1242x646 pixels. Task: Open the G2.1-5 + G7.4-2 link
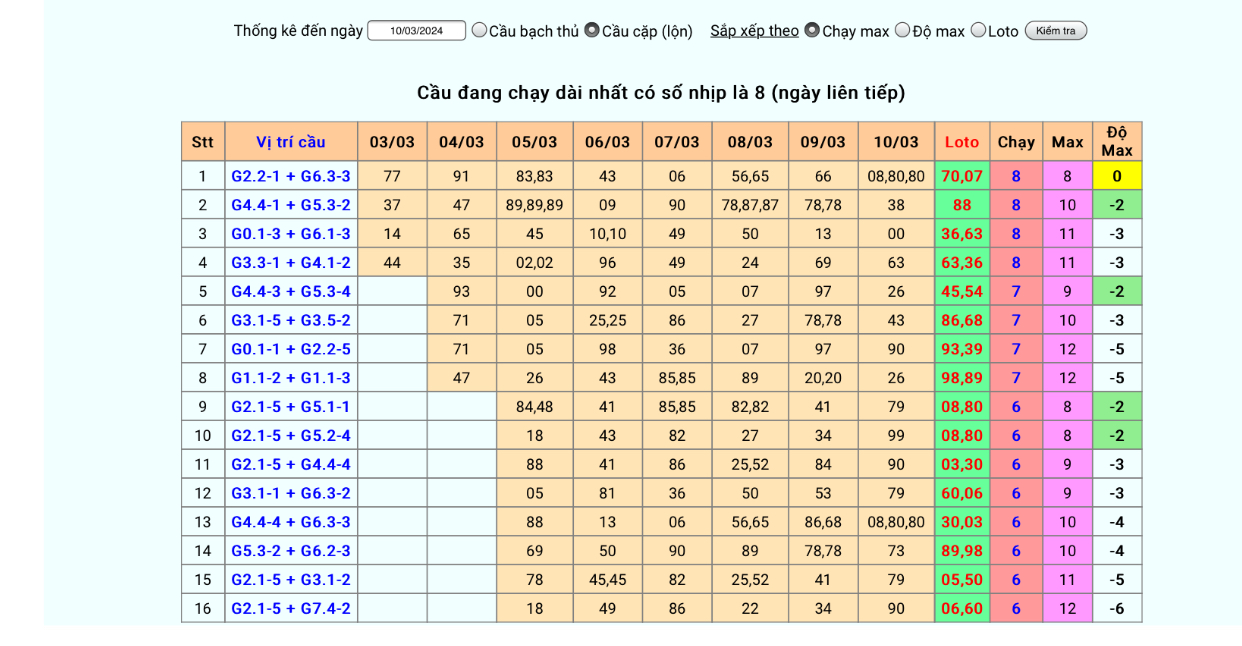[291, 609]
